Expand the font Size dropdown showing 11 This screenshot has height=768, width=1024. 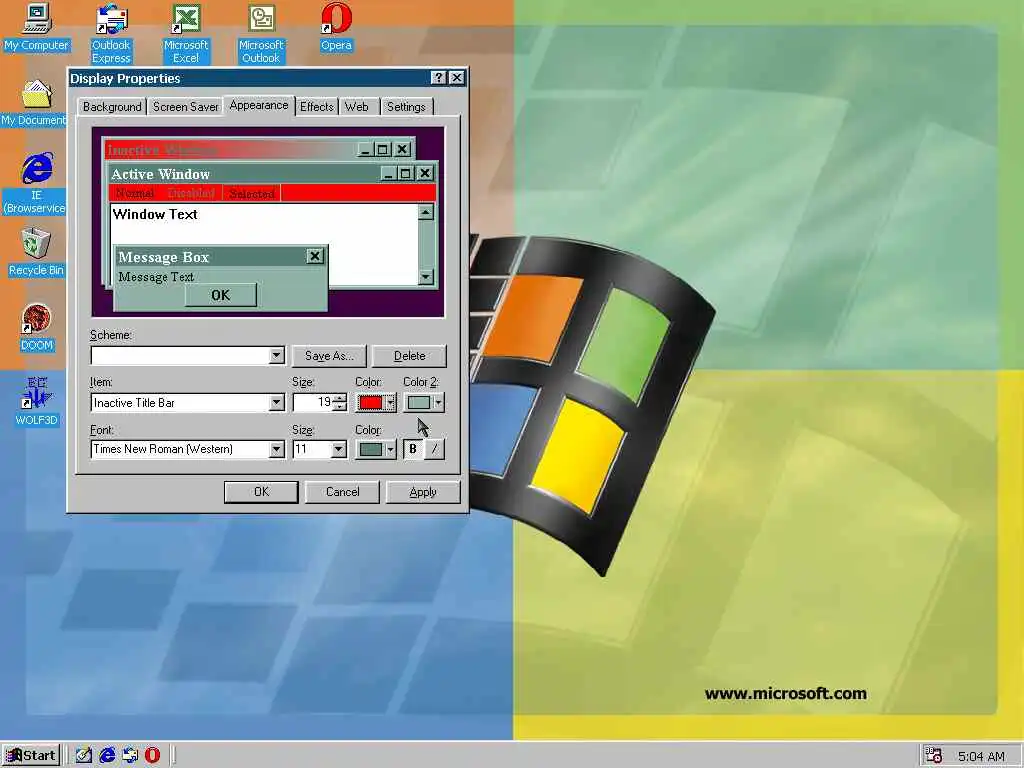click(x=338, y=449)
